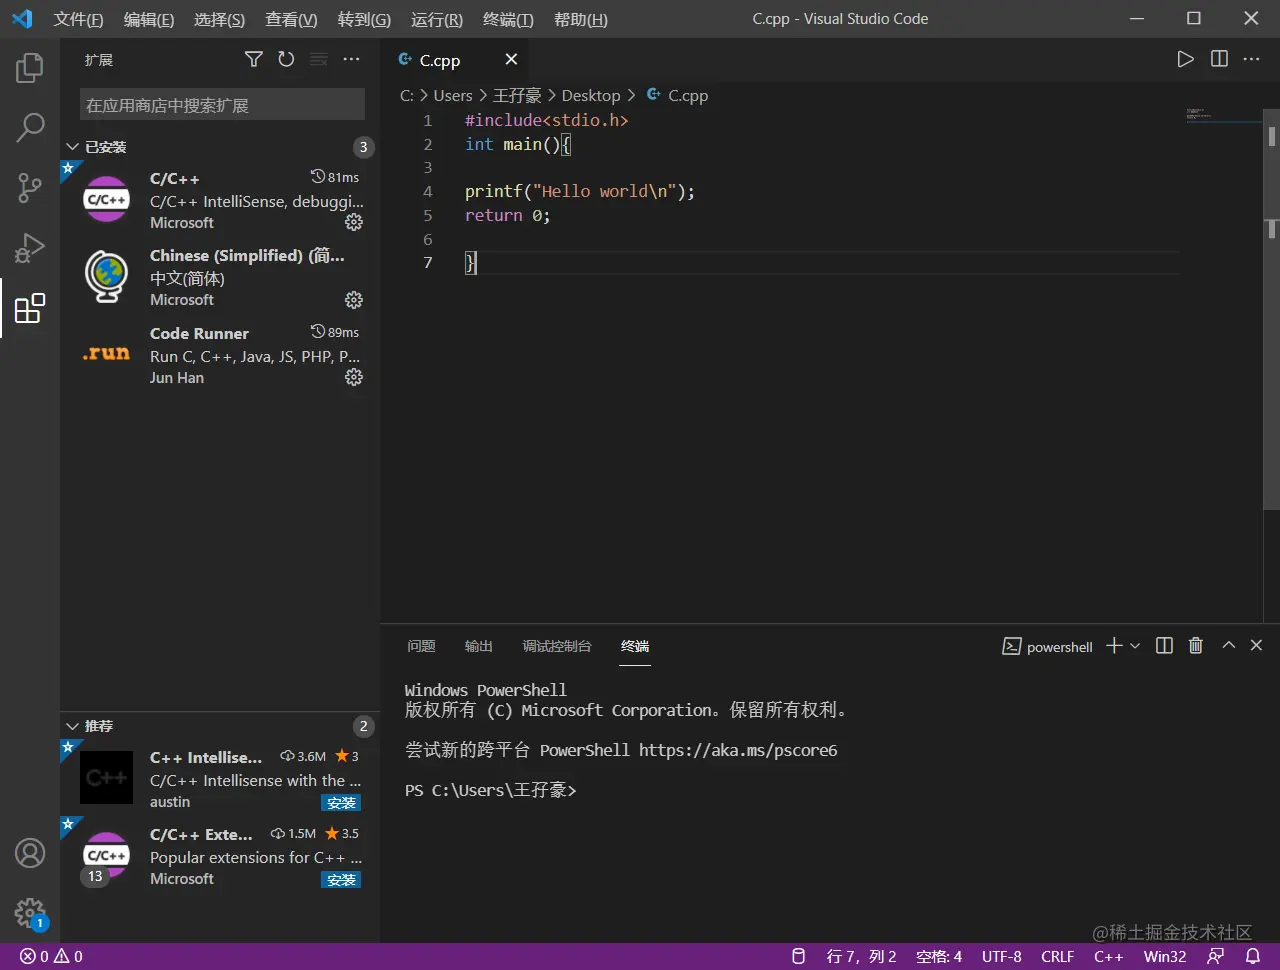Image resolution: width=1280 pixels, height=970 pixels.
Task: Filter extensions using the funnel icon
Action: coord(254,60)
